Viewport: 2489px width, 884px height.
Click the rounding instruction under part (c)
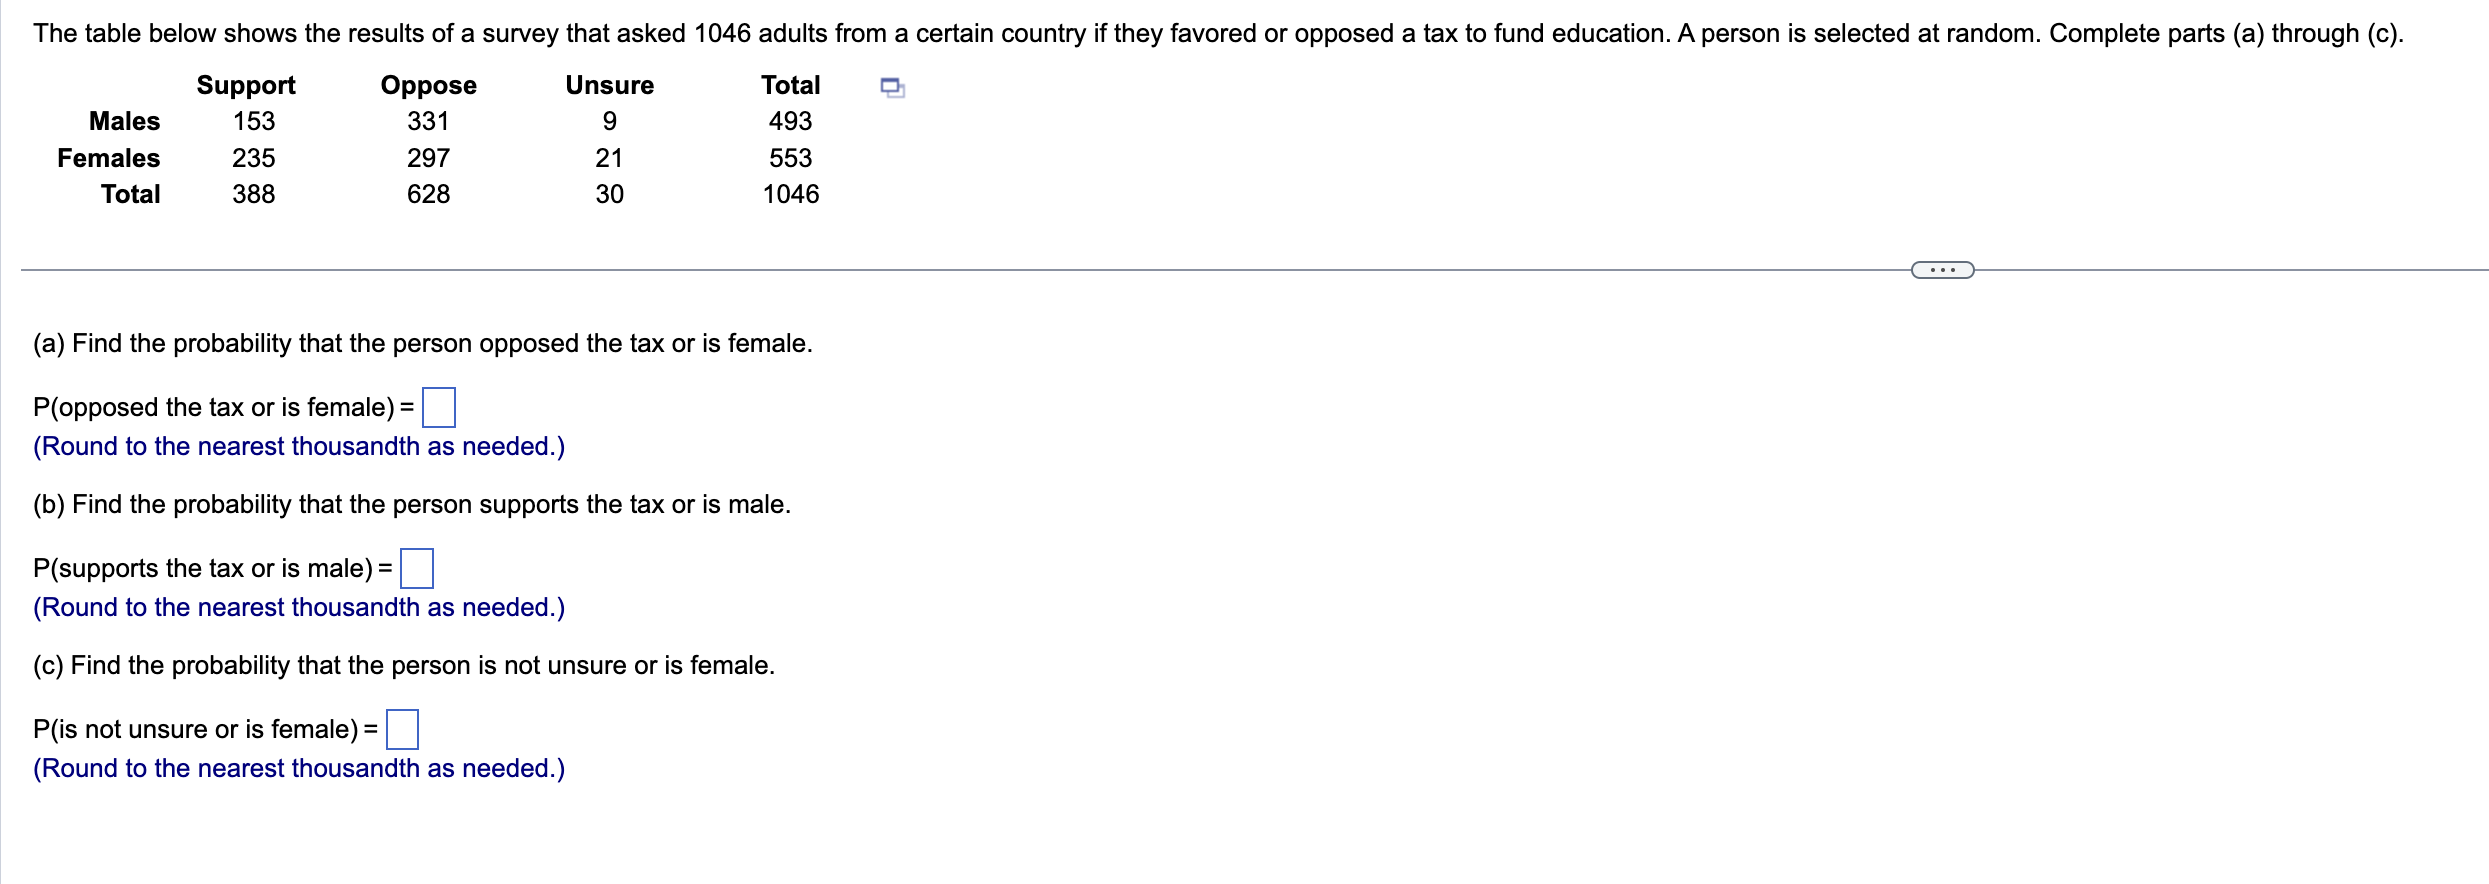tap(299, 768)
